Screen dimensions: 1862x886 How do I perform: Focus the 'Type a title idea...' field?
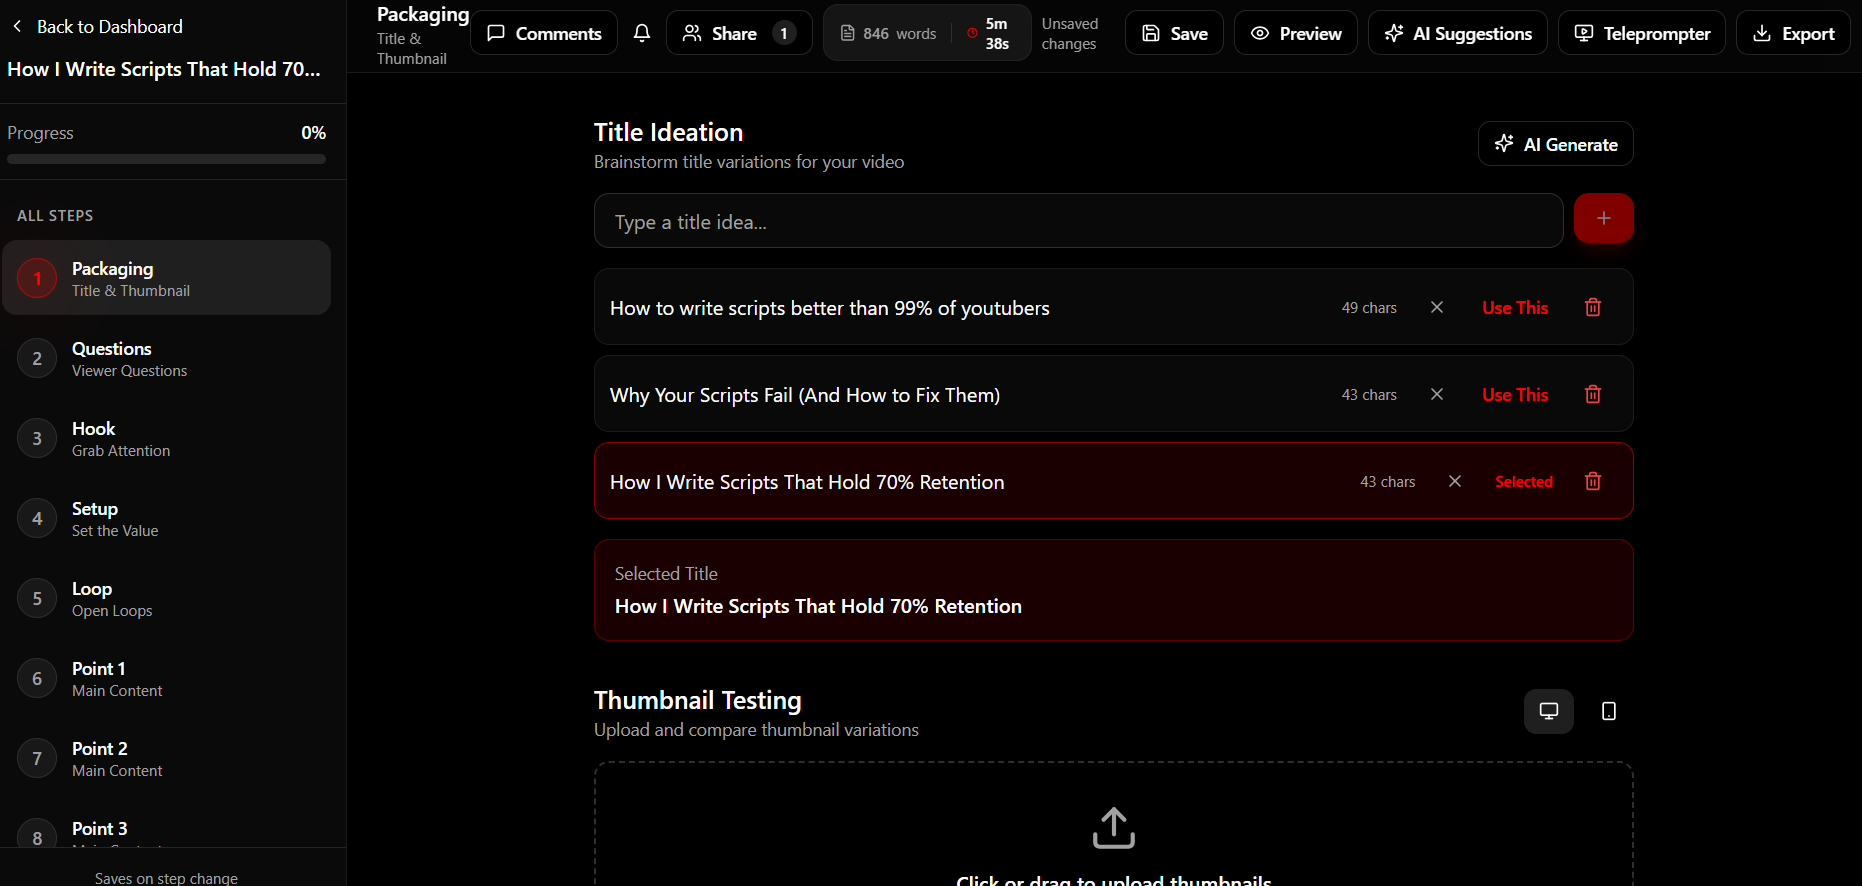pyautogui.click(x=1078, y=221)
